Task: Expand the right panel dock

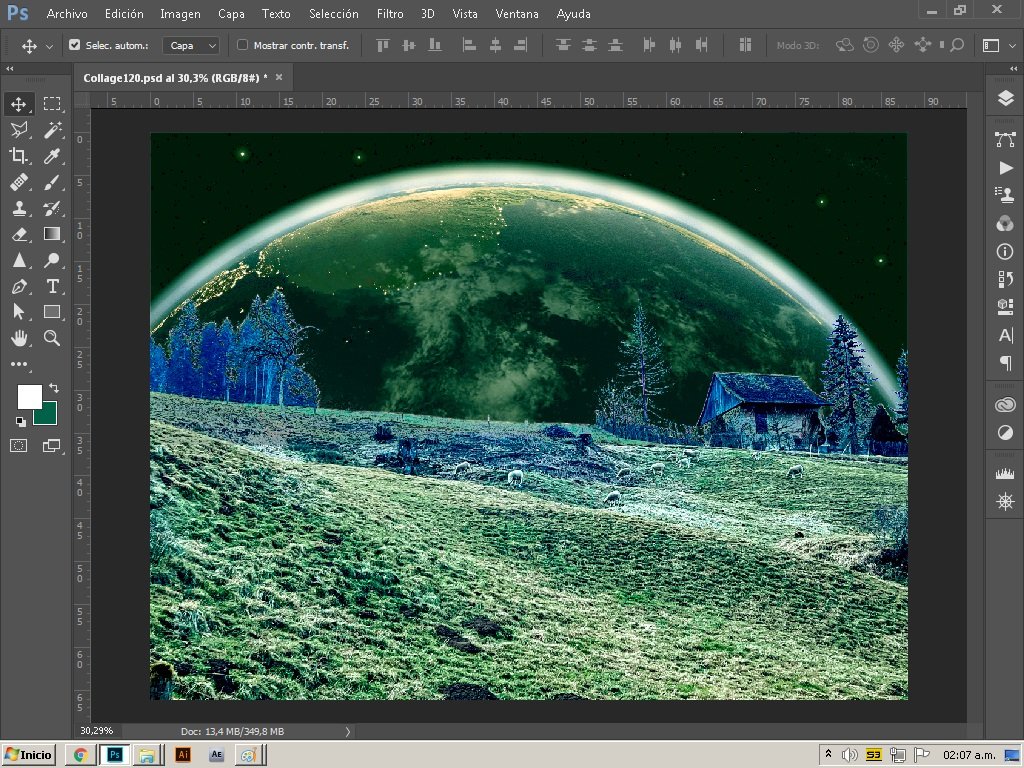Action: pos(1013,68)
